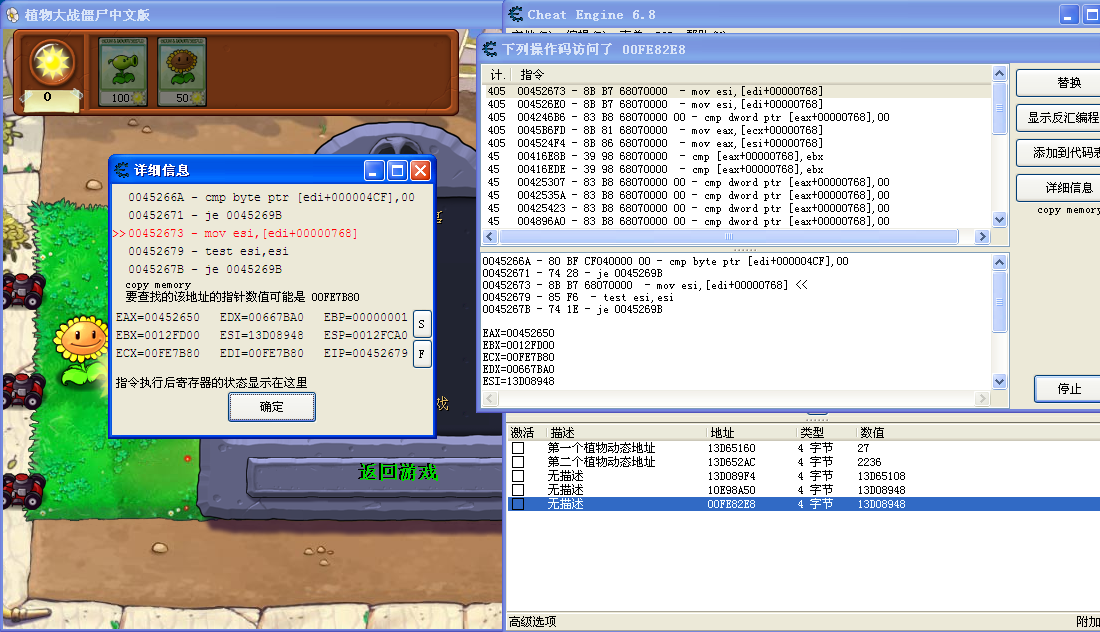Click the EAX=00452650 register in the dialog
Screen dimensions: 1100x632
click(x=158, y=317)
